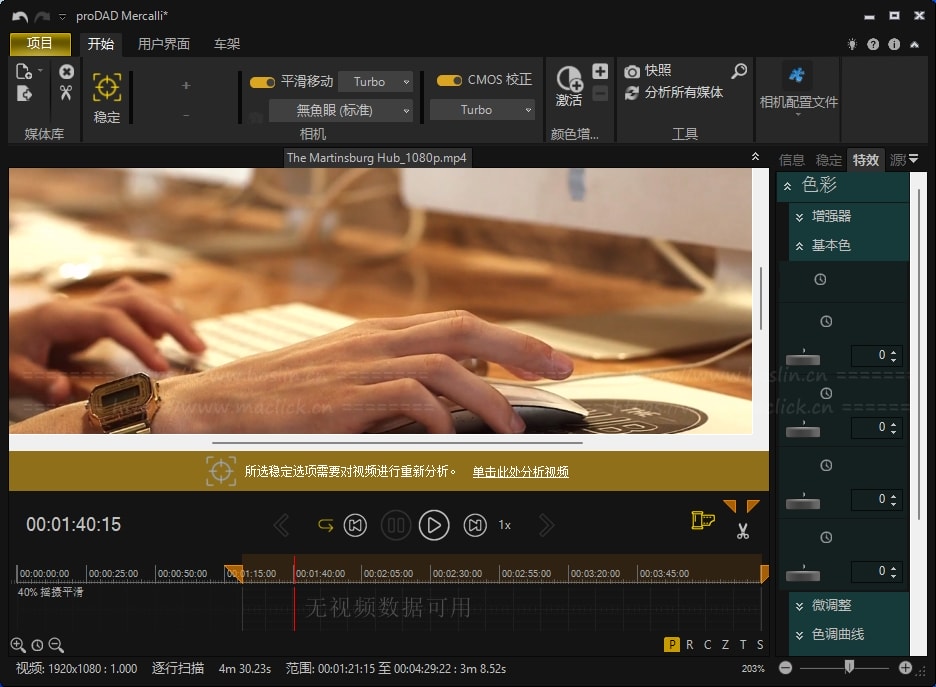The height and width of the screenshot is (687, 936).
Task: Collapse the 色彩 section
Action: click(787, 186)
